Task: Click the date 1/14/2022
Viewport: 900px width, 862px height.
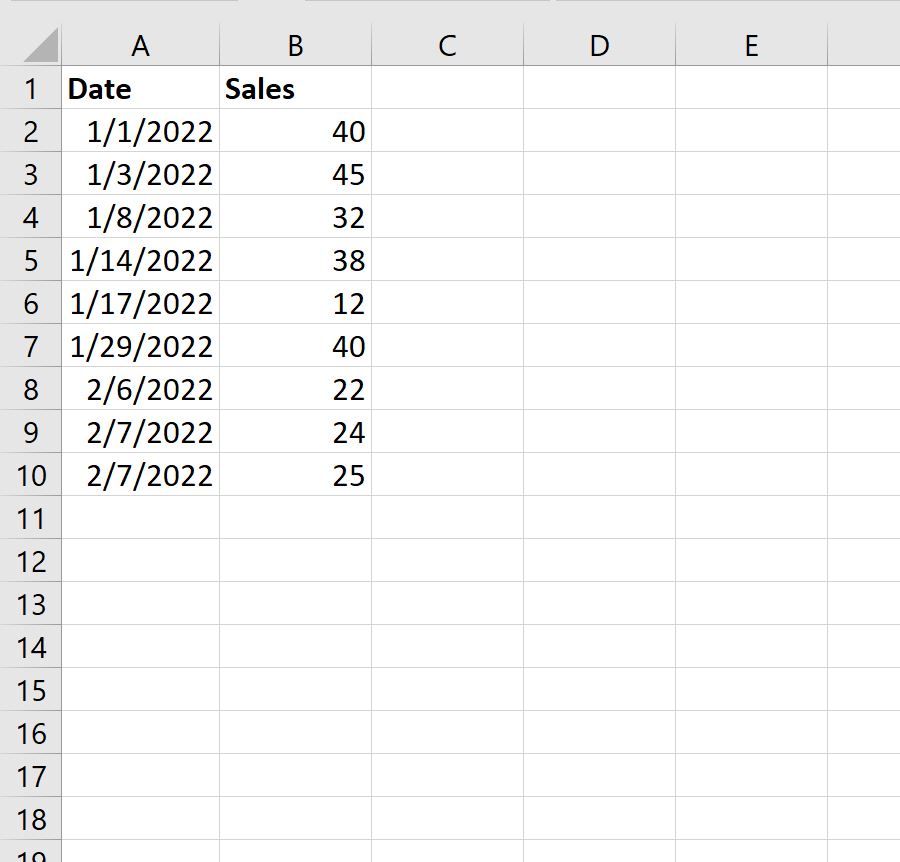Action: click(141, 260)
